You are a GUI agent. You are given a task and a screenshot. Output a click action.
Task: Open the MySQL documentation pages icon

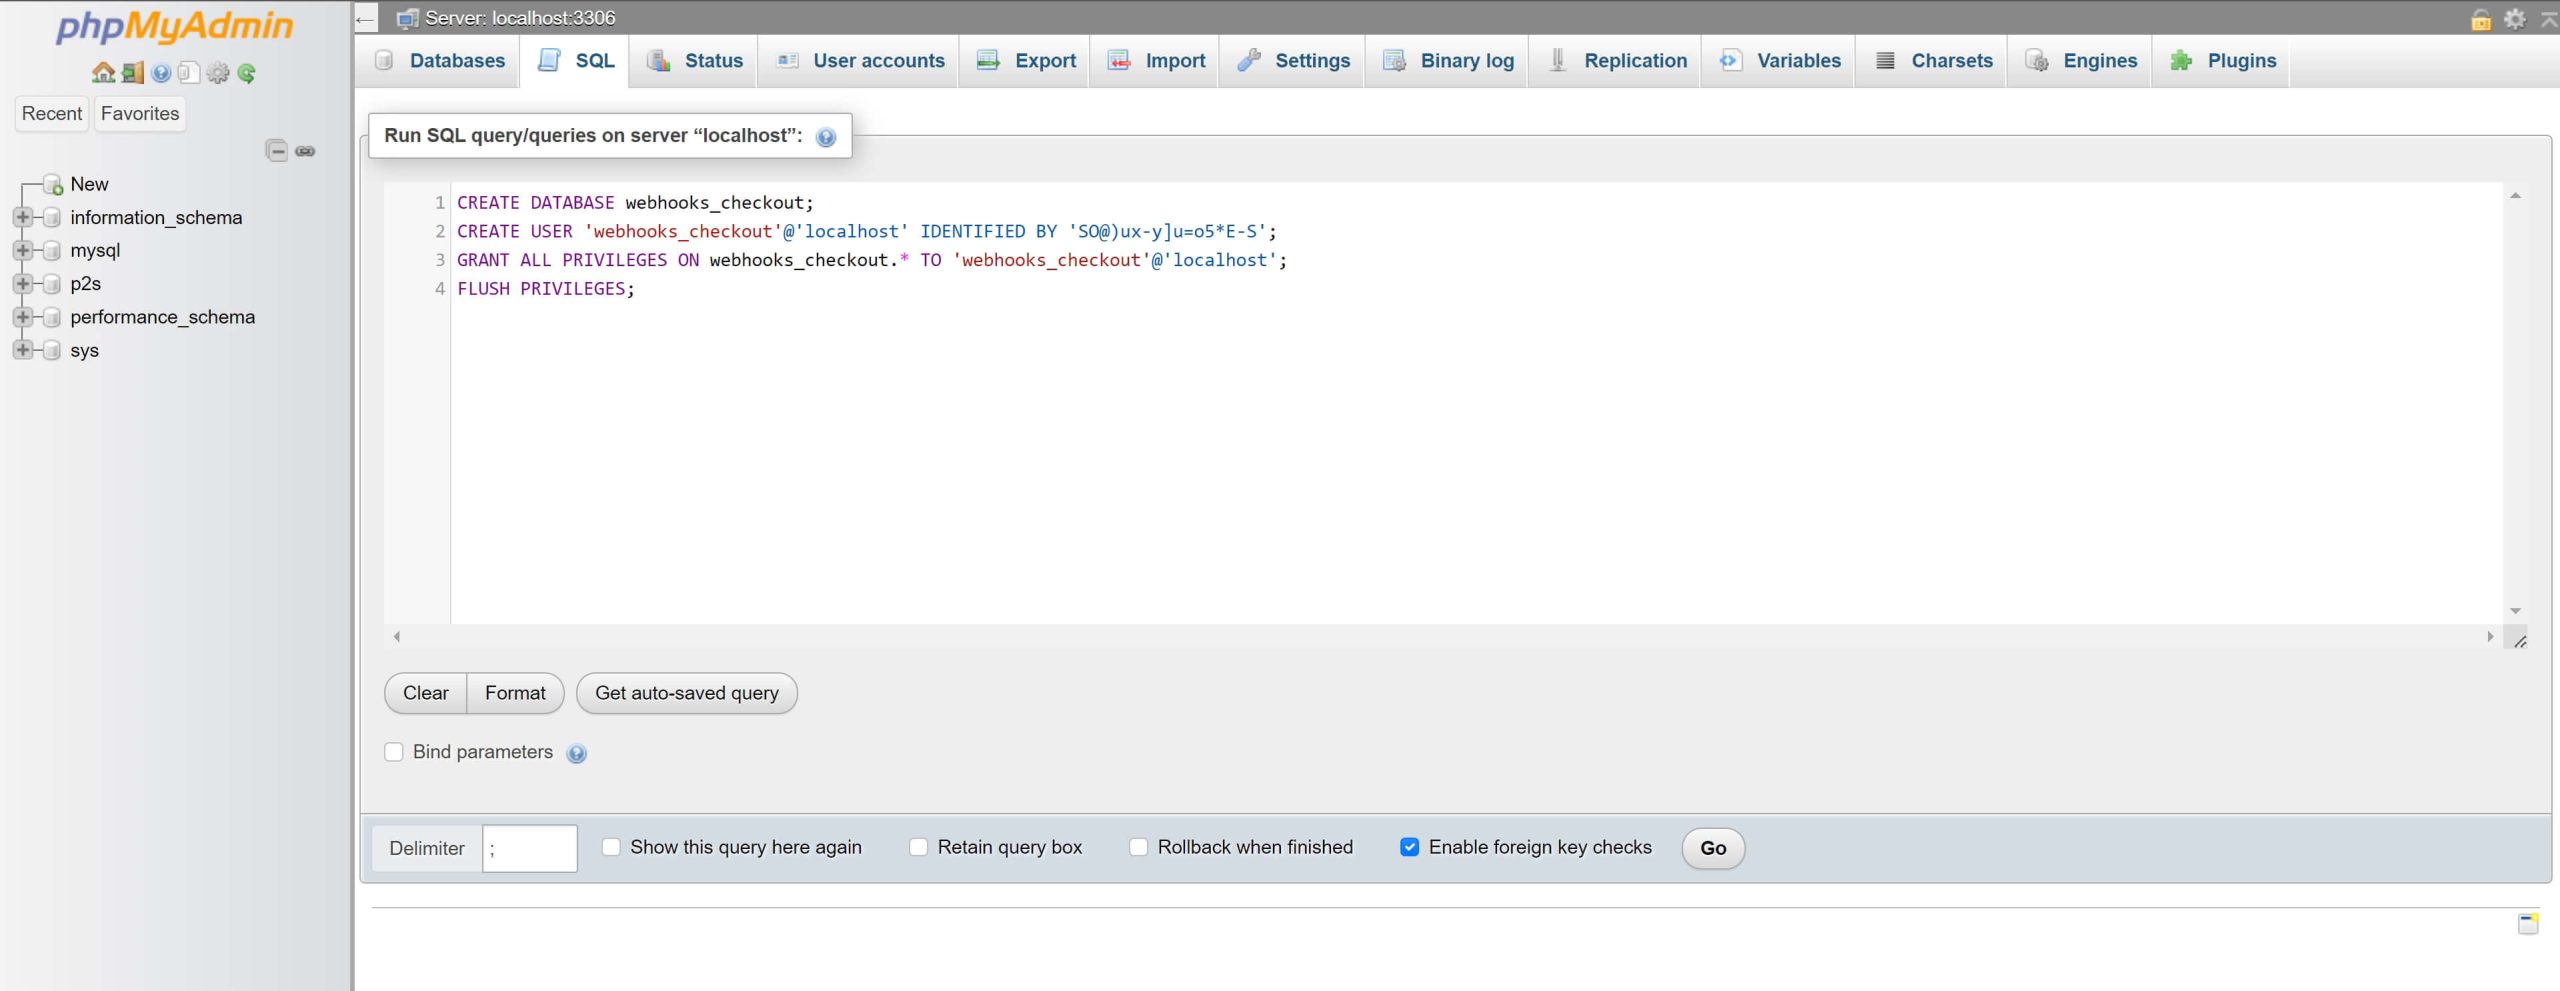189,73
